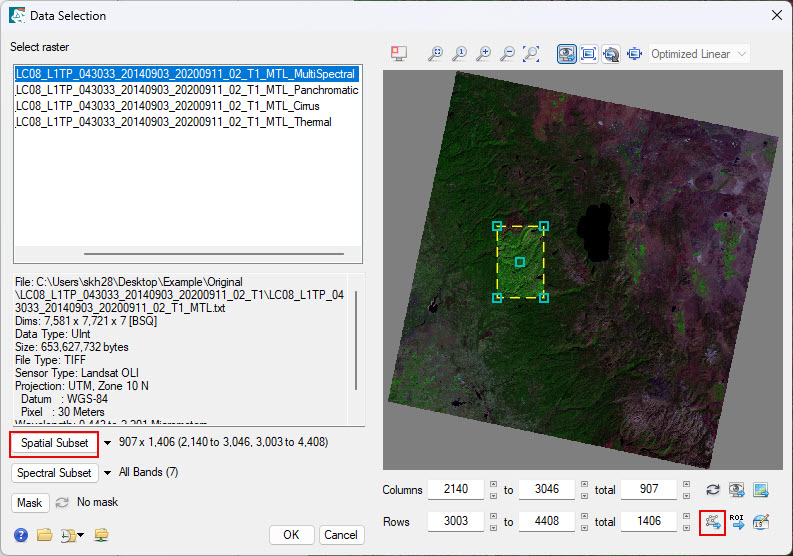The width and height of the screenshot is (793, 556).
Task: Click the Columns start field showing 2140
Action: [456, 489]
